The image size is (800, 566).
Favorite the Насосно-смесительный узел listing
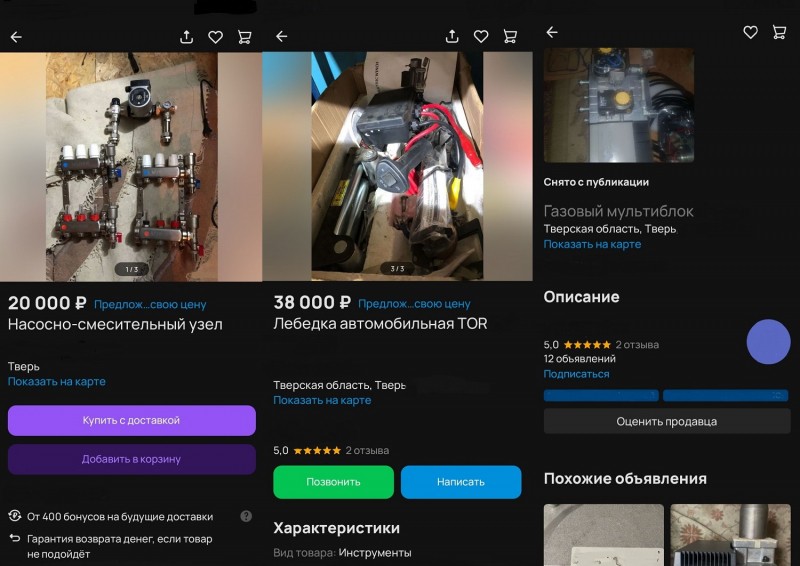coord(215,37)
